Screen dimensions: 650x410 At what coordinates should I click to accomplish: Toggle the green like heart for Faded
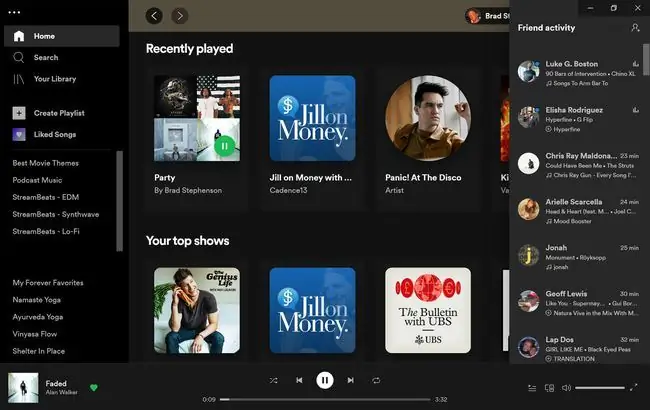(x=94, y=388)
